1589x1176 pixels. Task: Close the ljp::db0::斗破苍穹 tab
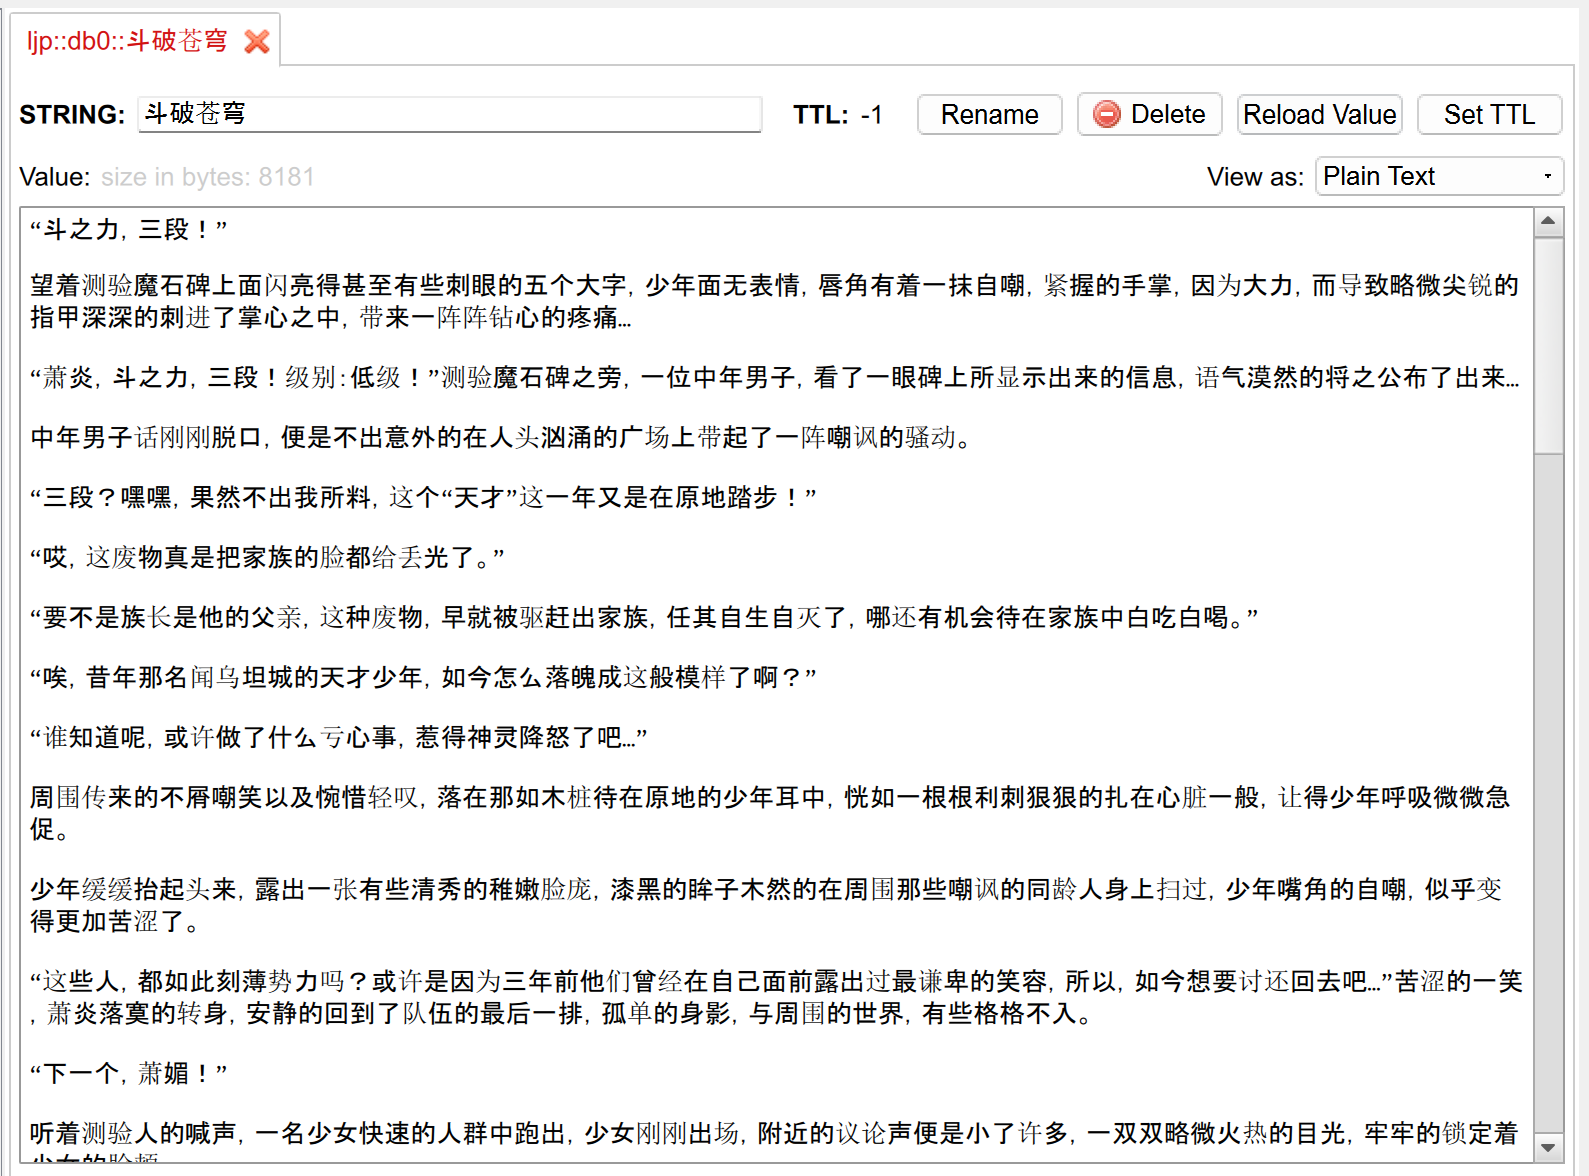point(257,42)
